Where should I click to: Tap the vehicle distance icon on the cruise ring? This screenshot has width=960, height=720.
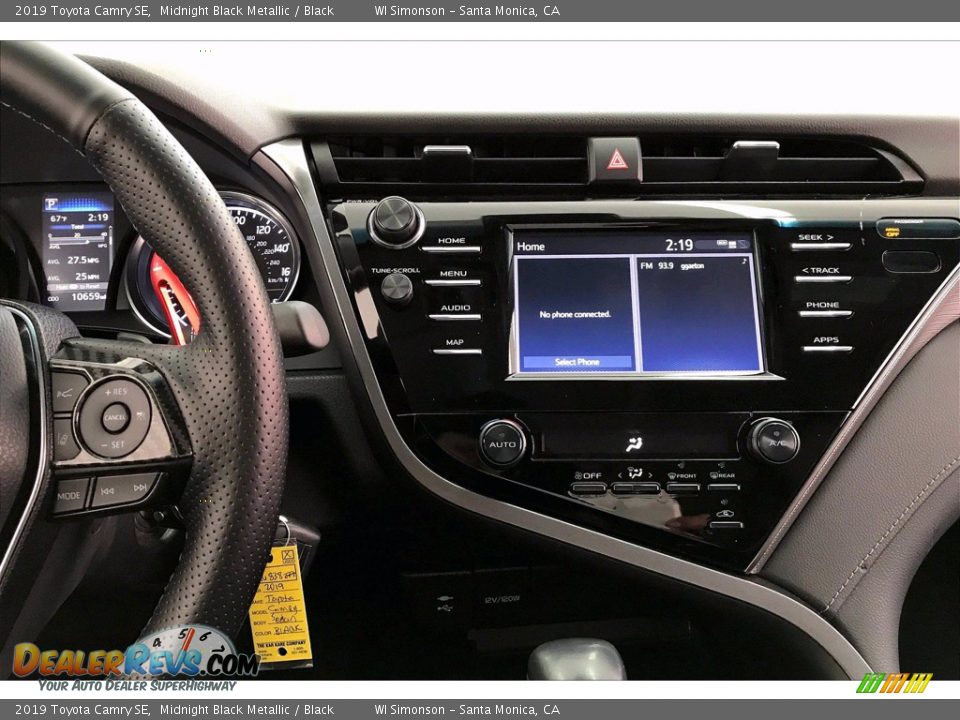coord(141,415)
